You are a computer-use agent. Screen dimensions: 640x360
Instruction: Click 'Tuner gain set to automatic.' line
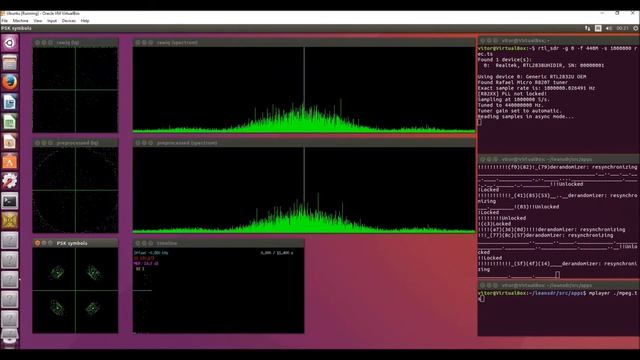pyautogui.click(x=520, y=111)
